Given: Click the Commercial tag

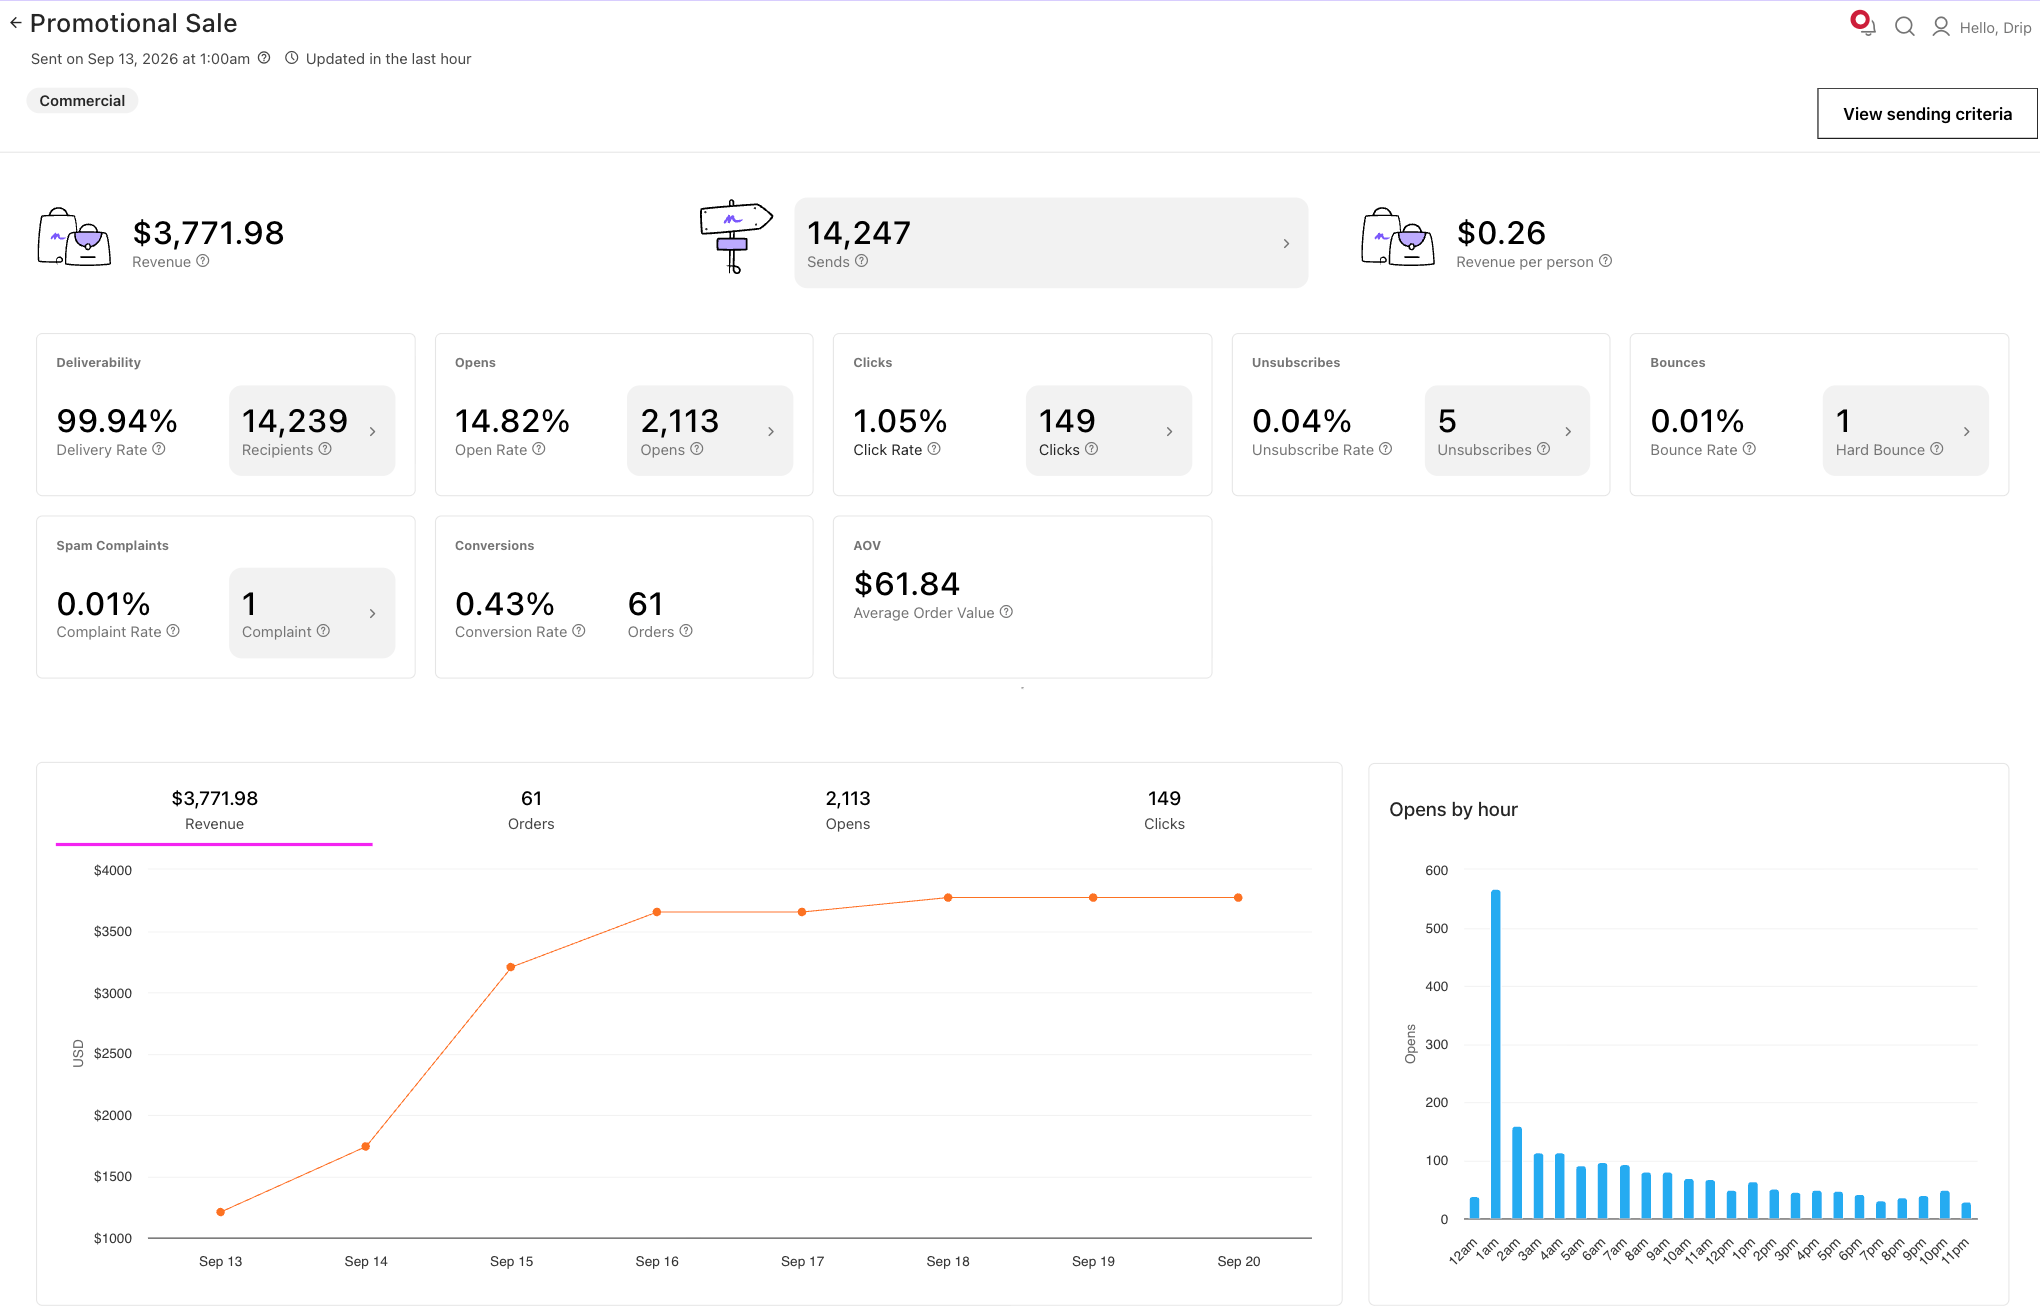Looking at the screenshot, I should tap(82, 101).
